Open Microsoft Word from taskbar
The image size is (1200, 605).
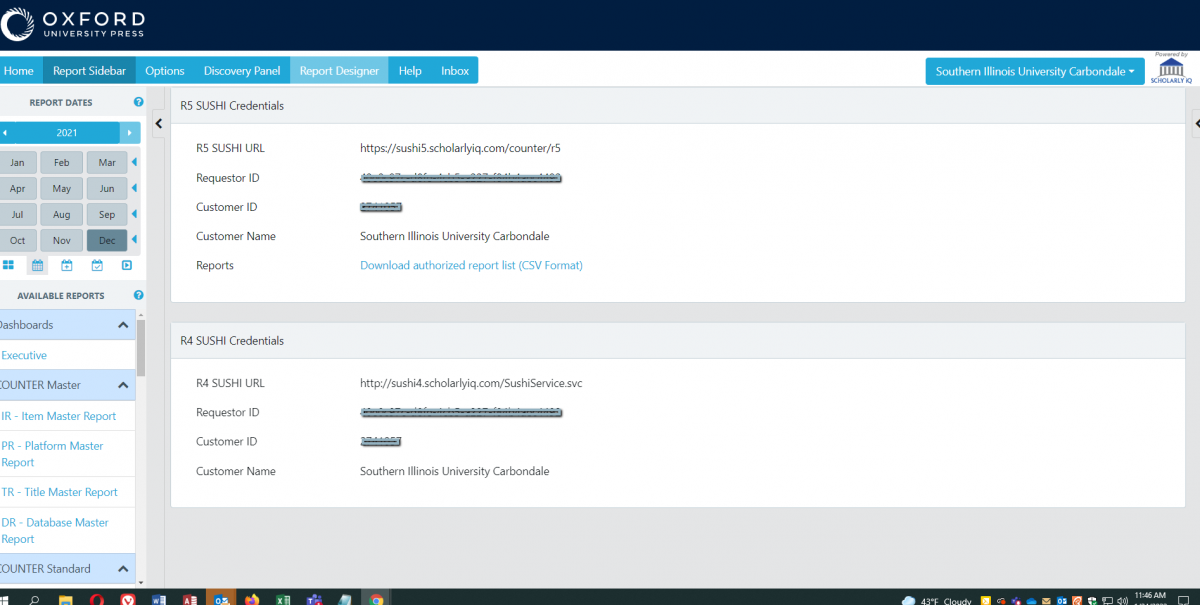pyautogui.click(x=158, y=599)
